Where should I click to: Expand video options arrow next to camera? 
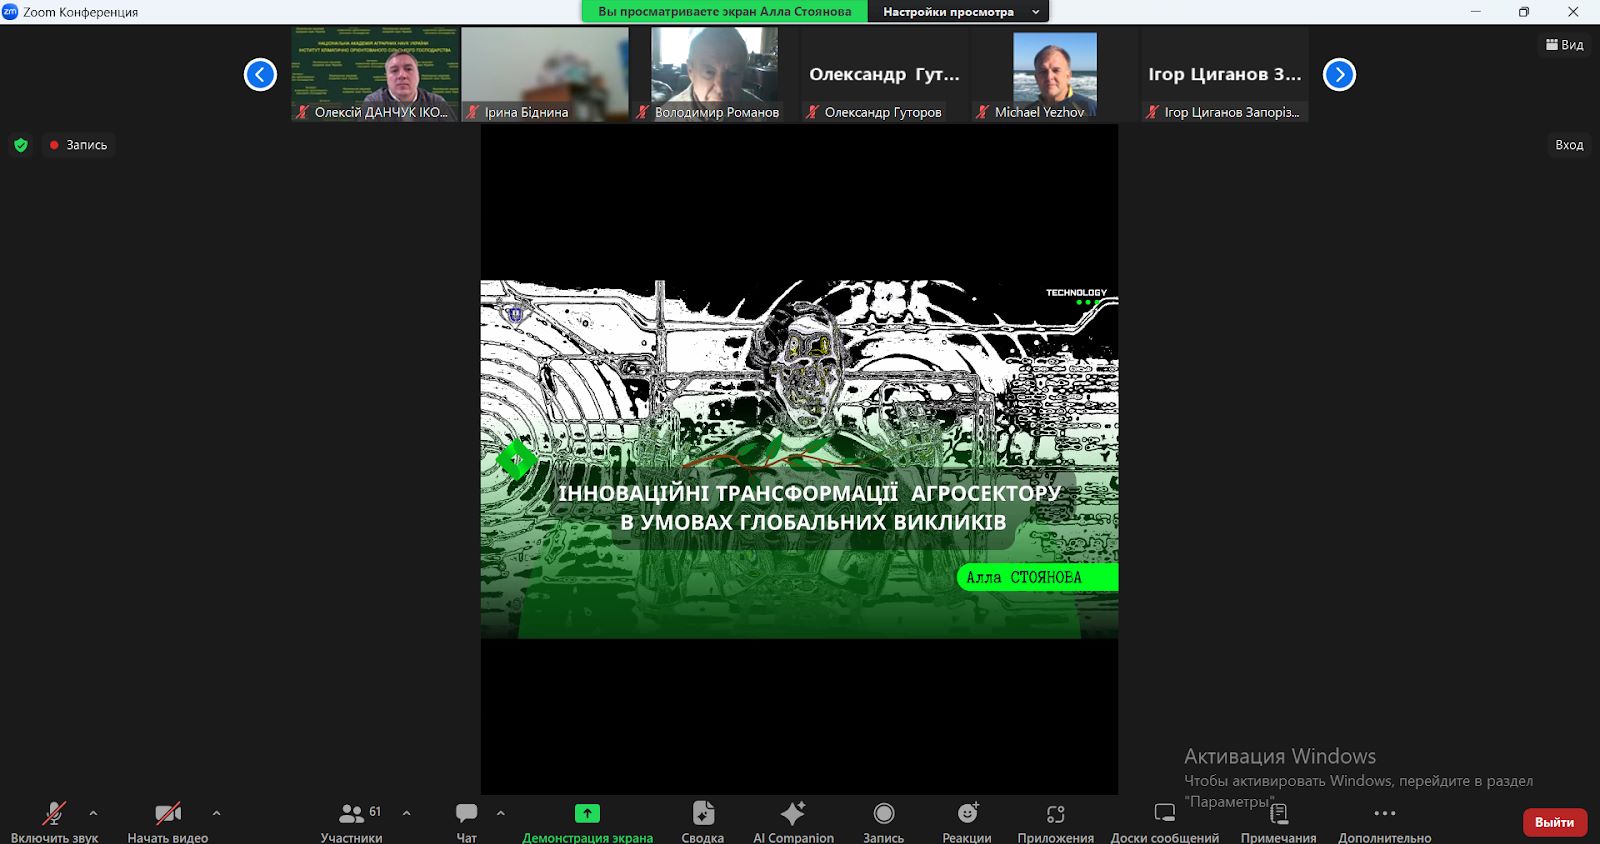[x=216, y=813]
